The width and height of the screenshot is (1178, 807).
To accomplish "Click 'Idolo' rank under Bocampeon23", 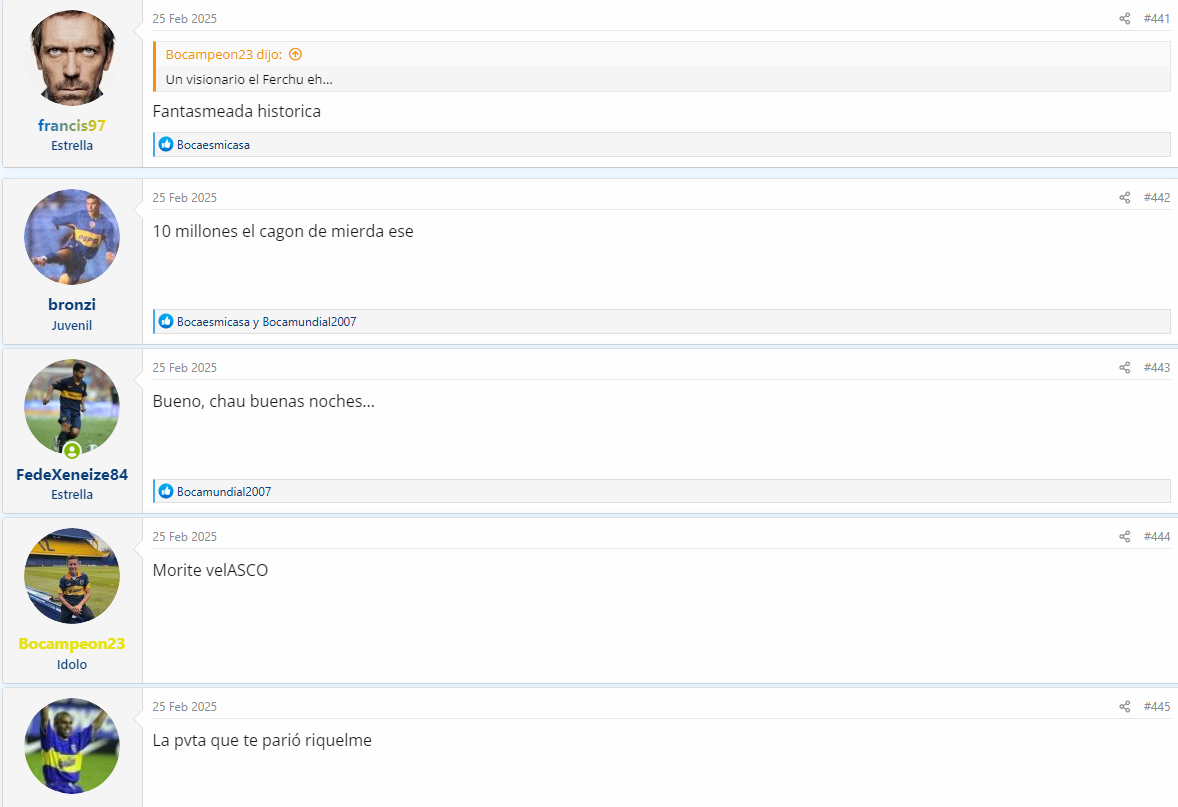I will (72, 664).
